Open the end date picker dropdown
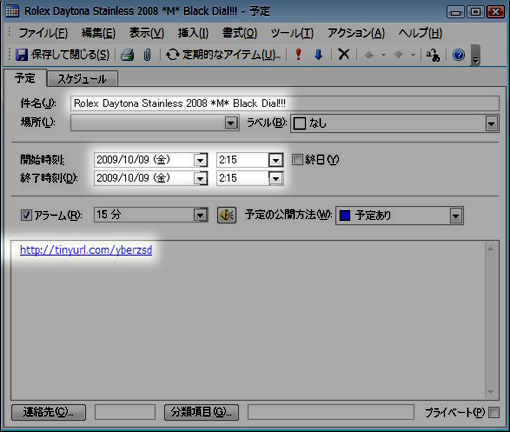510x432 pixels. pyautogui.click(x=200, y=179)
